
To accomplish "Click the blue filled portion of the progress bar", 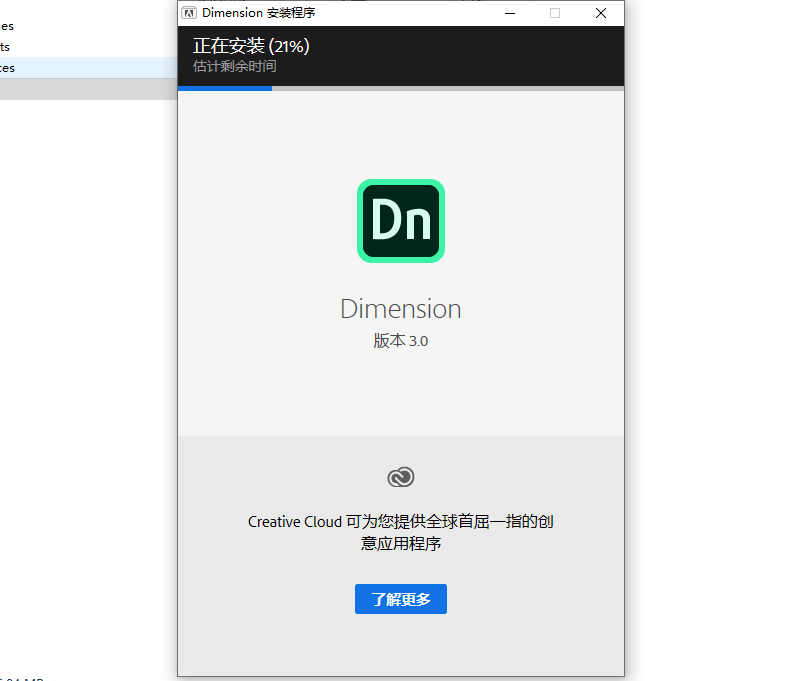I will pos(224,89).
